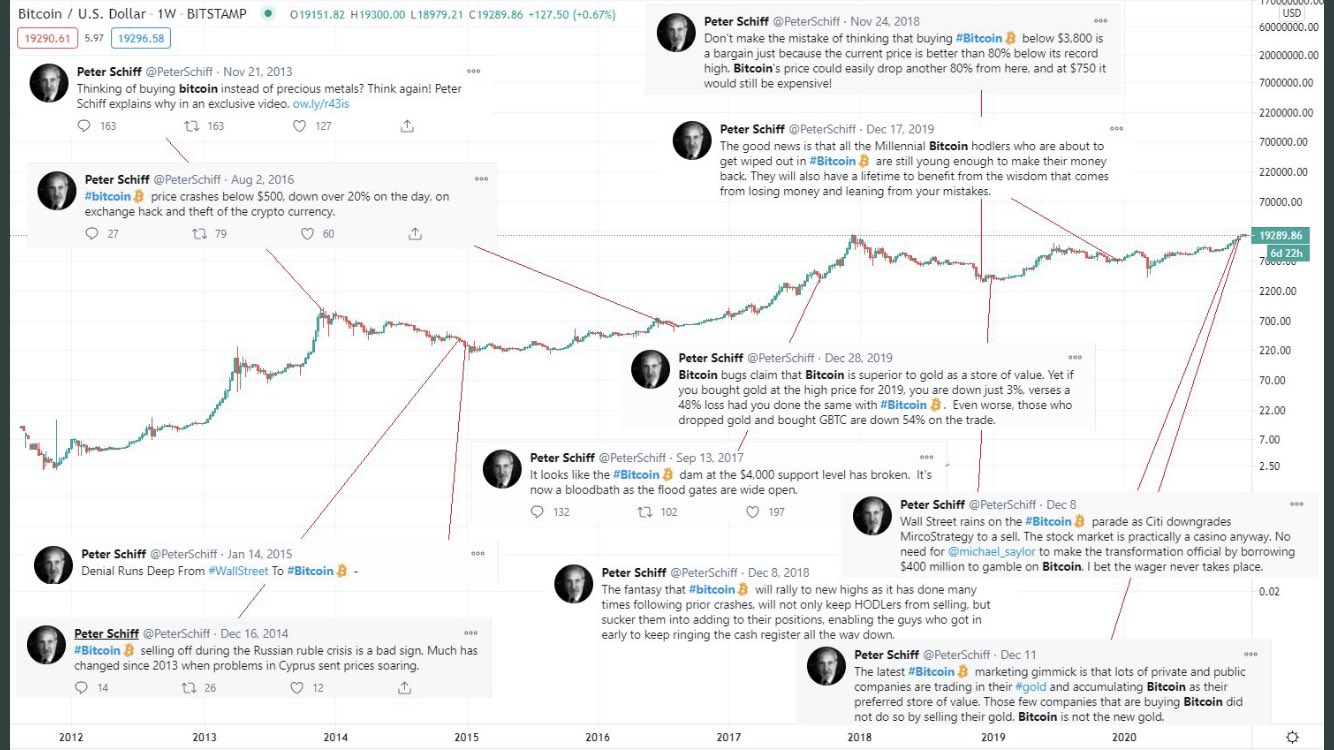1334x750 pixels.
Task: Open three-dot menu on Dec 17, 2019 tweet
Action: click(1116, 129)
